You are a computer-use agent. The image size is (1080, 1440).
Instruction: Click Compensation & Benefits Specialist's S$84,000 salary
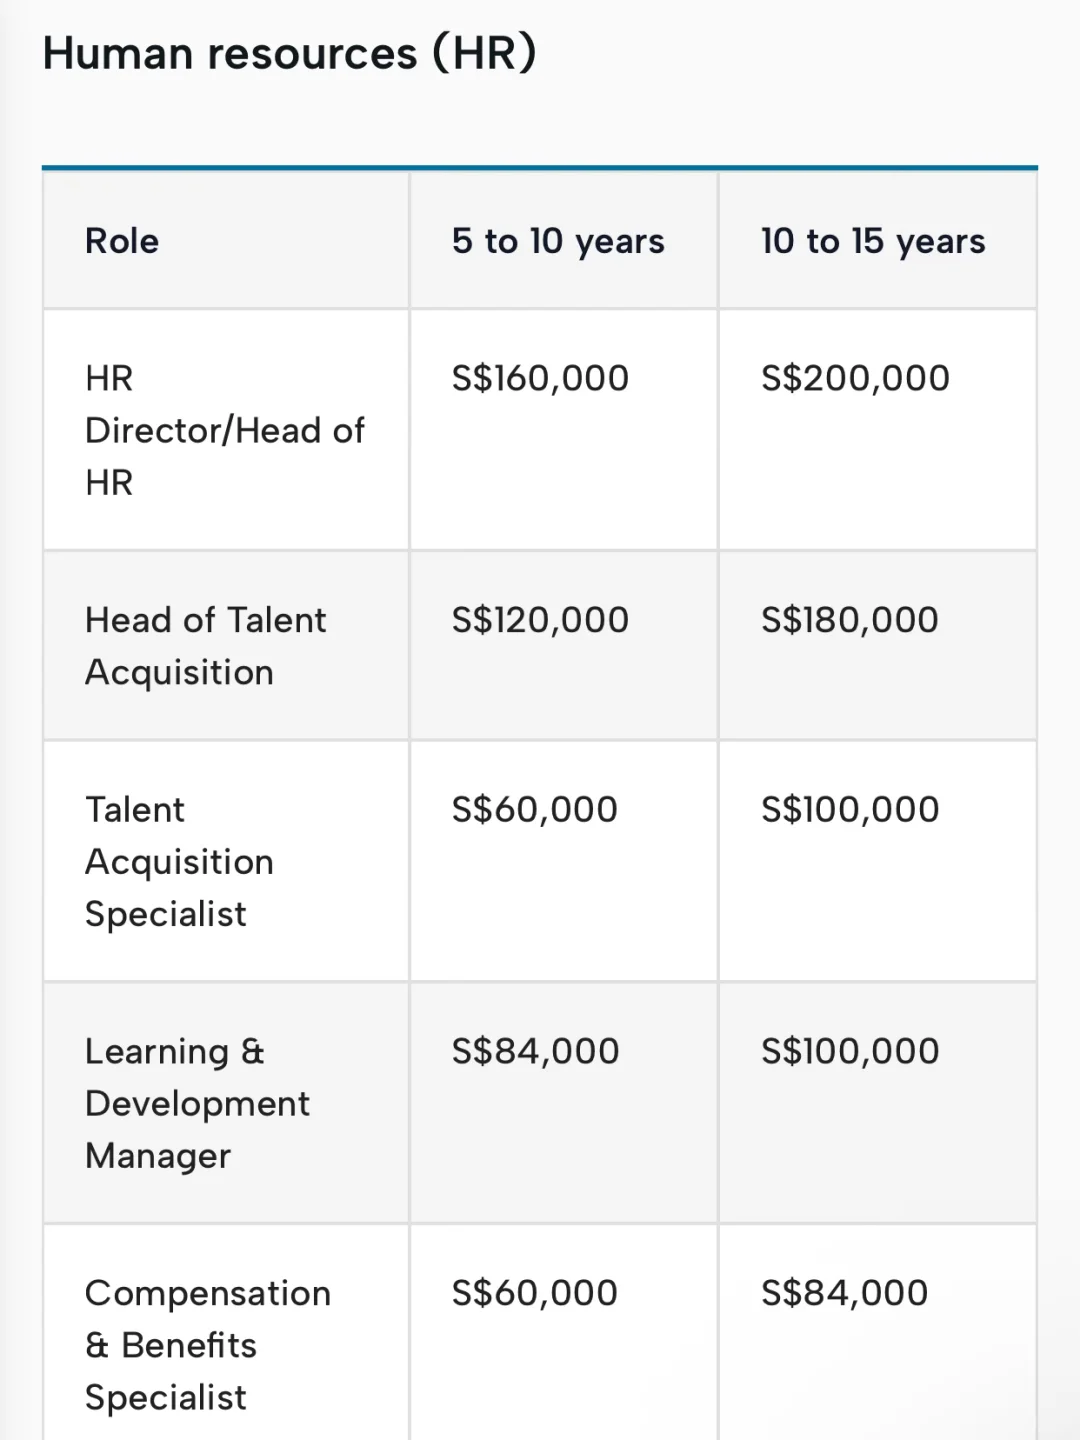(845, 1293)
